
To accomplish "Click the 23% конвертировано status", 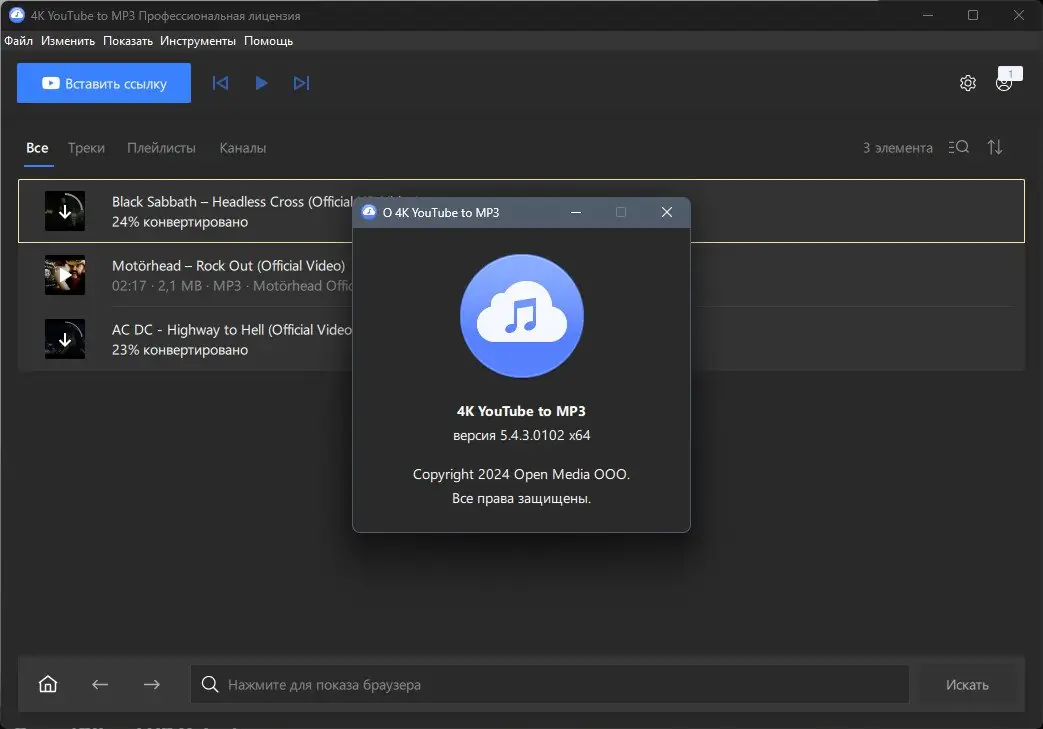I will pyautogui.click(x=180, y=349).
